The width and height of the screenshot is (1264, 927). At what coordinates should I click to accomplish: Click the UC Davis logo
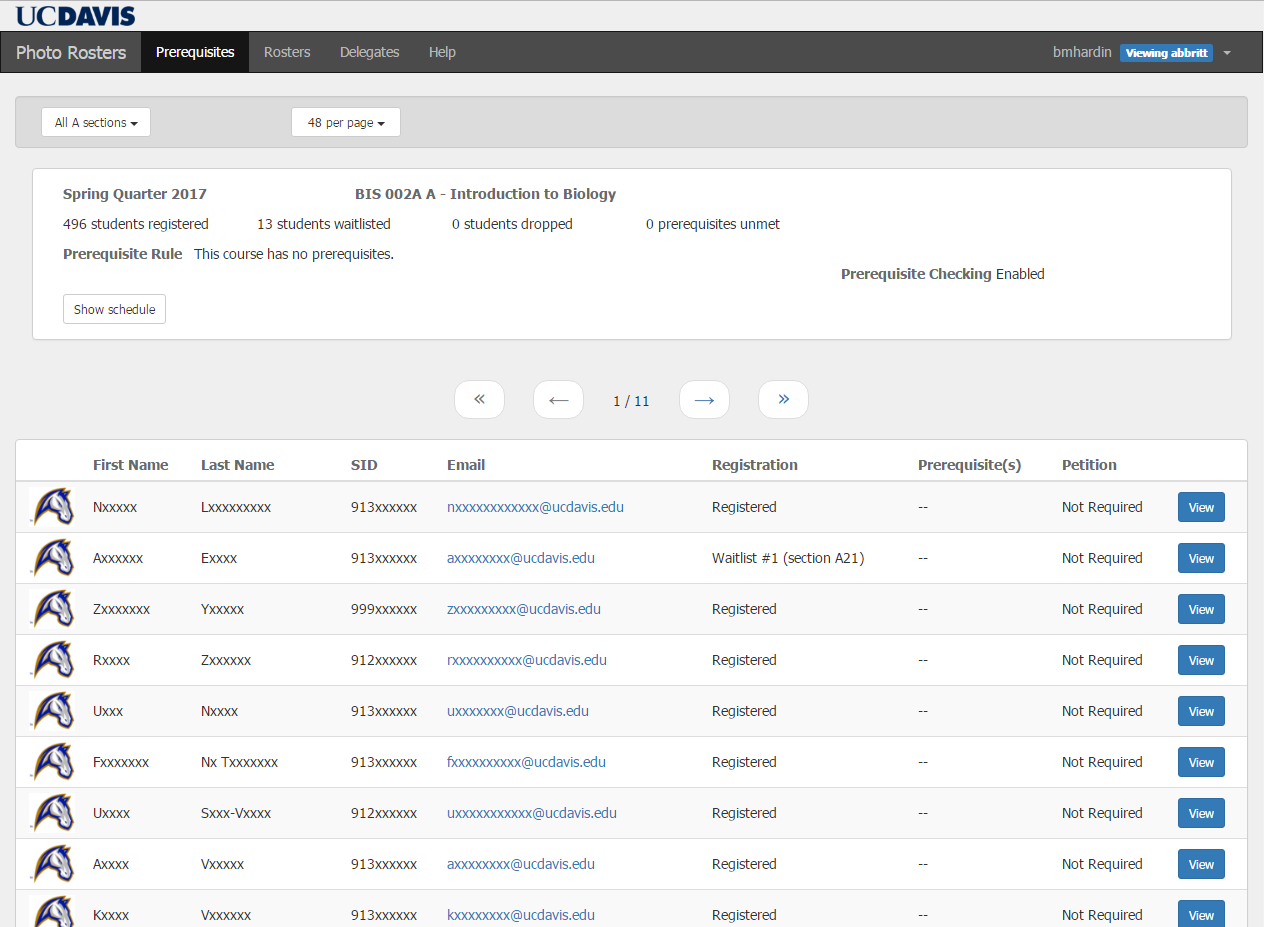(75, 15)
